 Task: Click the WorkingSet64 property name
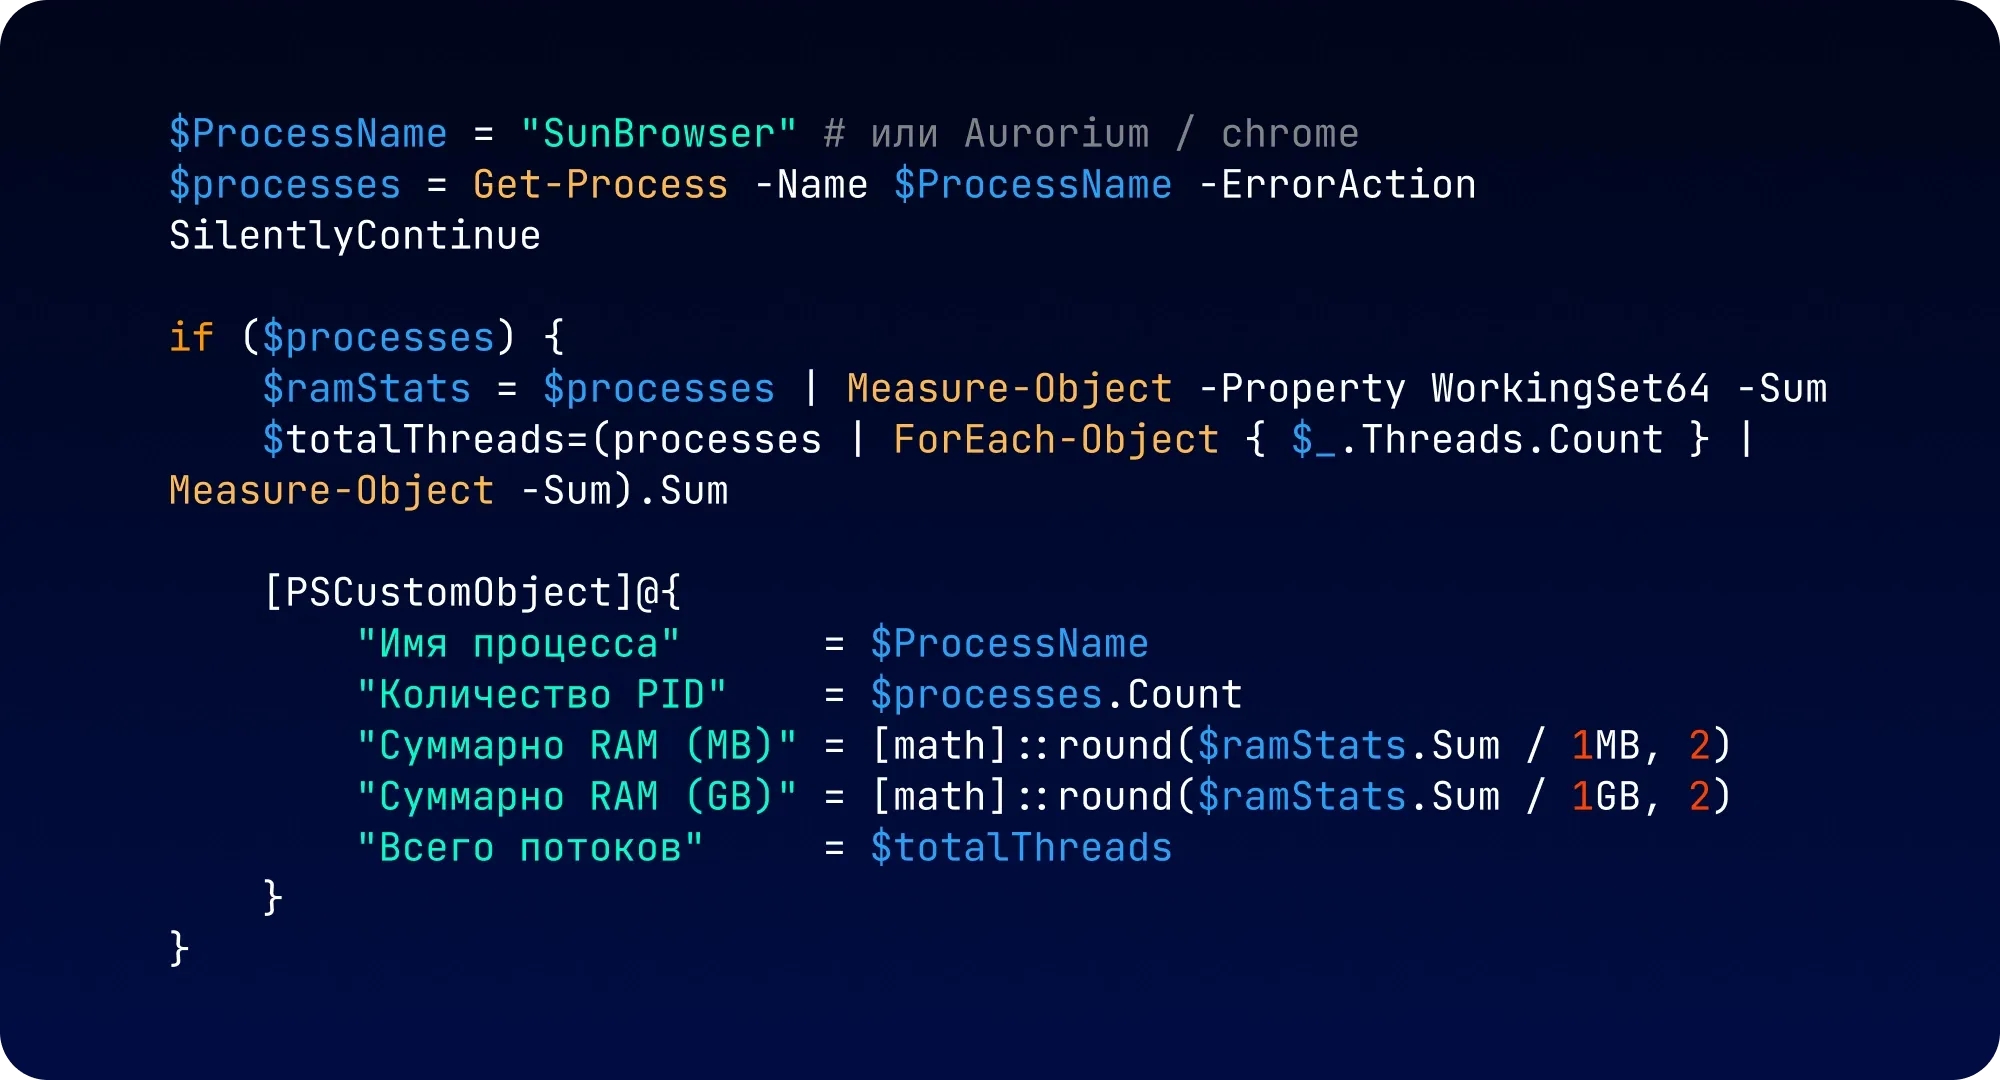coord(1570,388)
